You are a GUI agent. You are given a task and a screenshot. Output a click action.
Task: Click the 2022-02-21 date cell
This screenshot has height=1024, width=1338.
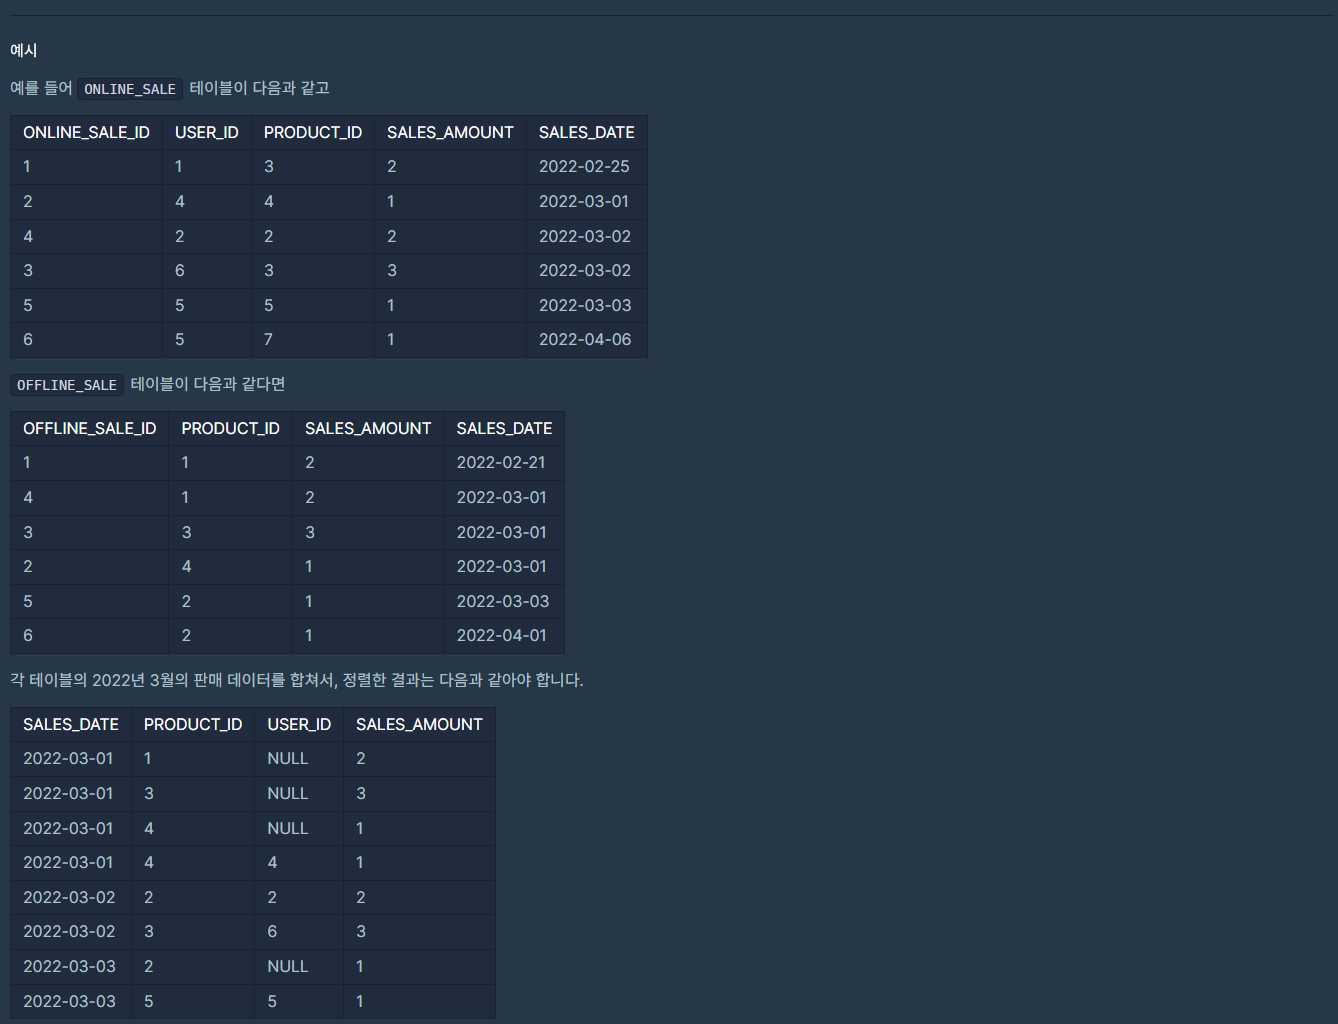click(501, 462)
